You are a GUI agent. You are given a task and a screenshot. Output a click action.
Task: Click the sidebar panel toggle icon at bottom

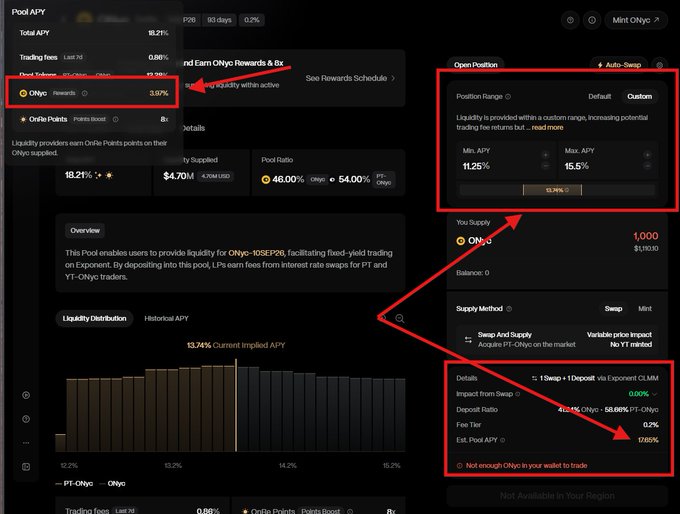click(x=26, y=467)
